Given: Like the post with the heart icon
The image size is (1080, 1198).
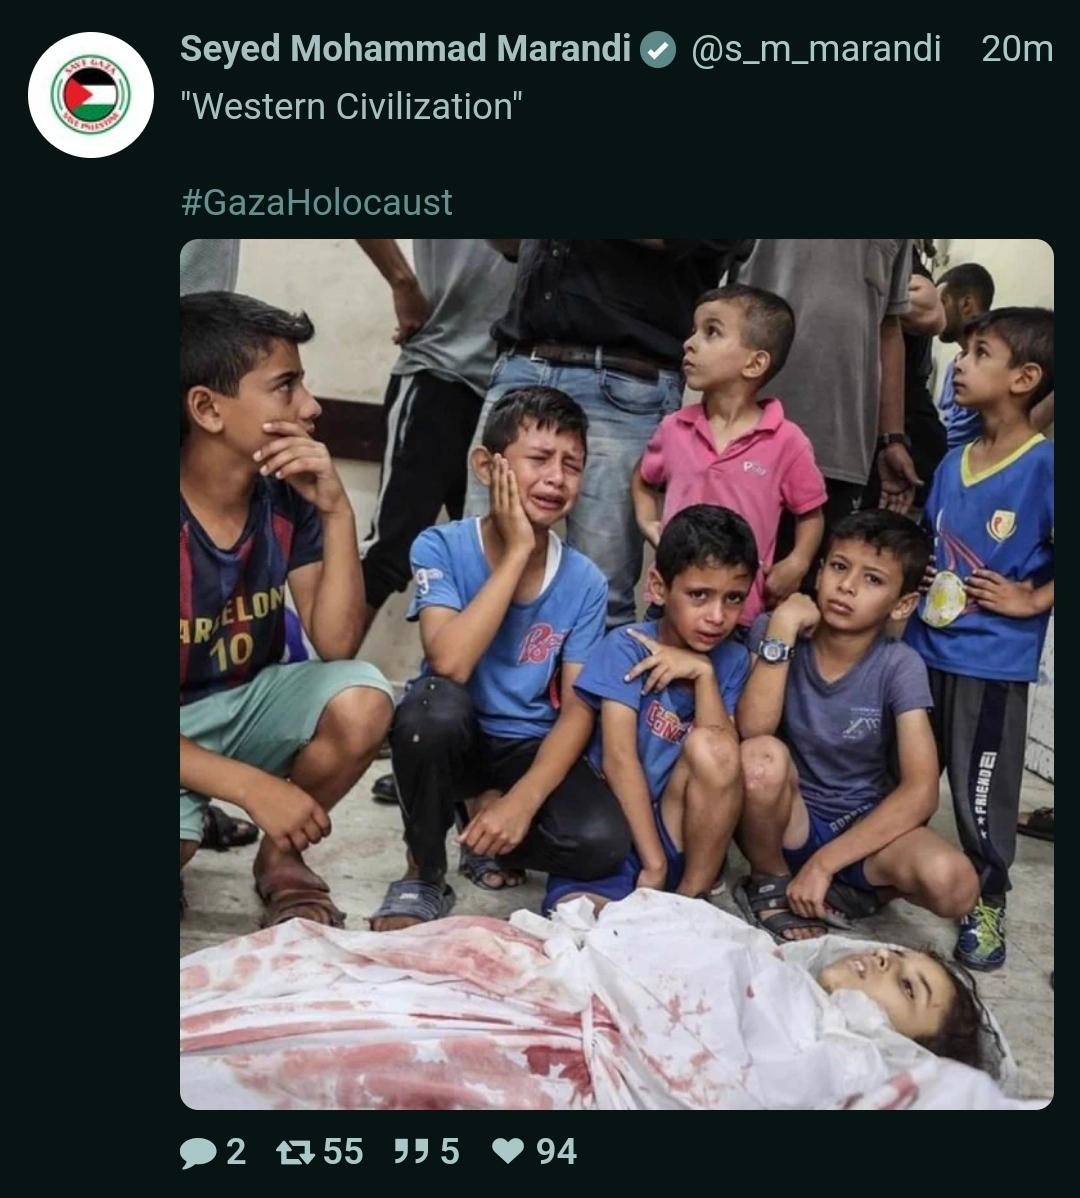Looking at the screenshot, I should tap(508, 1152).
